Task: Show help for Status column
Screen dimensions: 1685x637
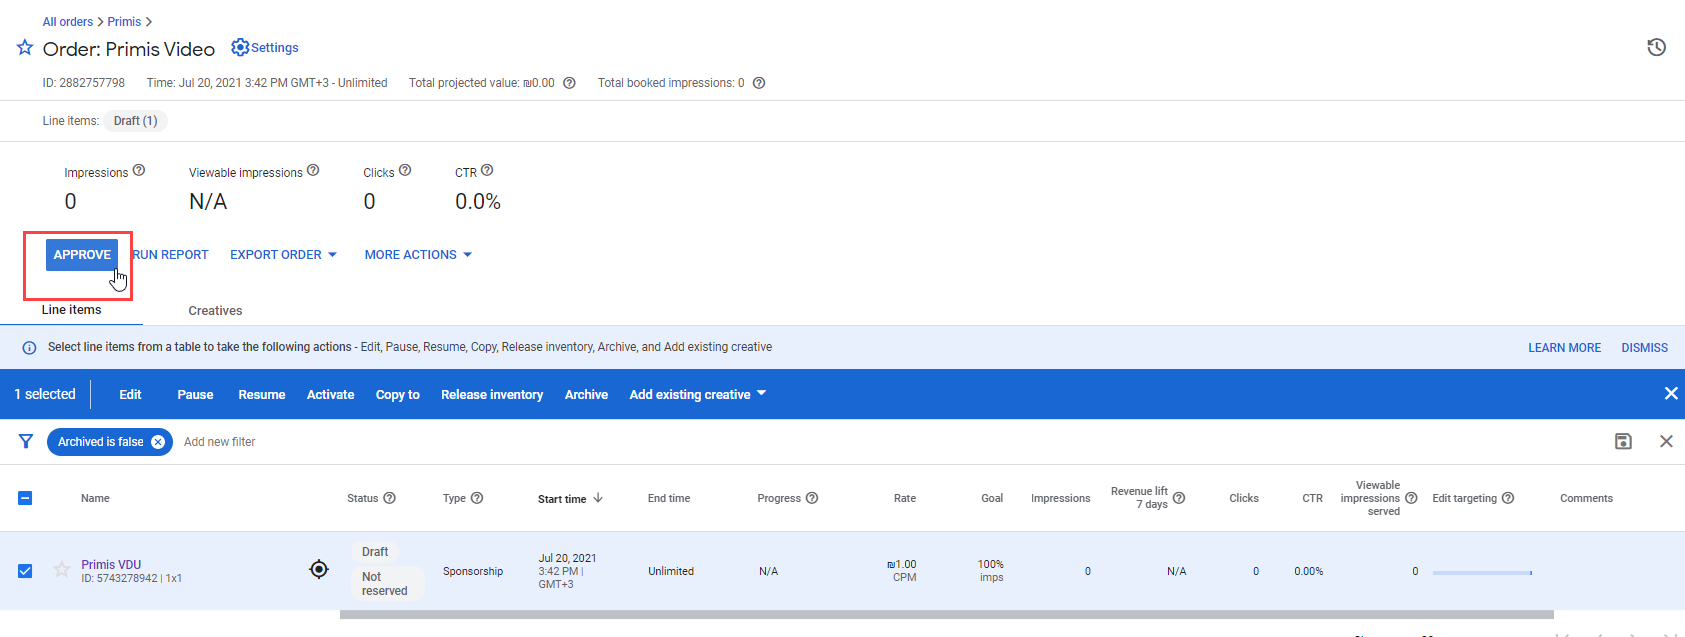Action: (x=390, y=498)
